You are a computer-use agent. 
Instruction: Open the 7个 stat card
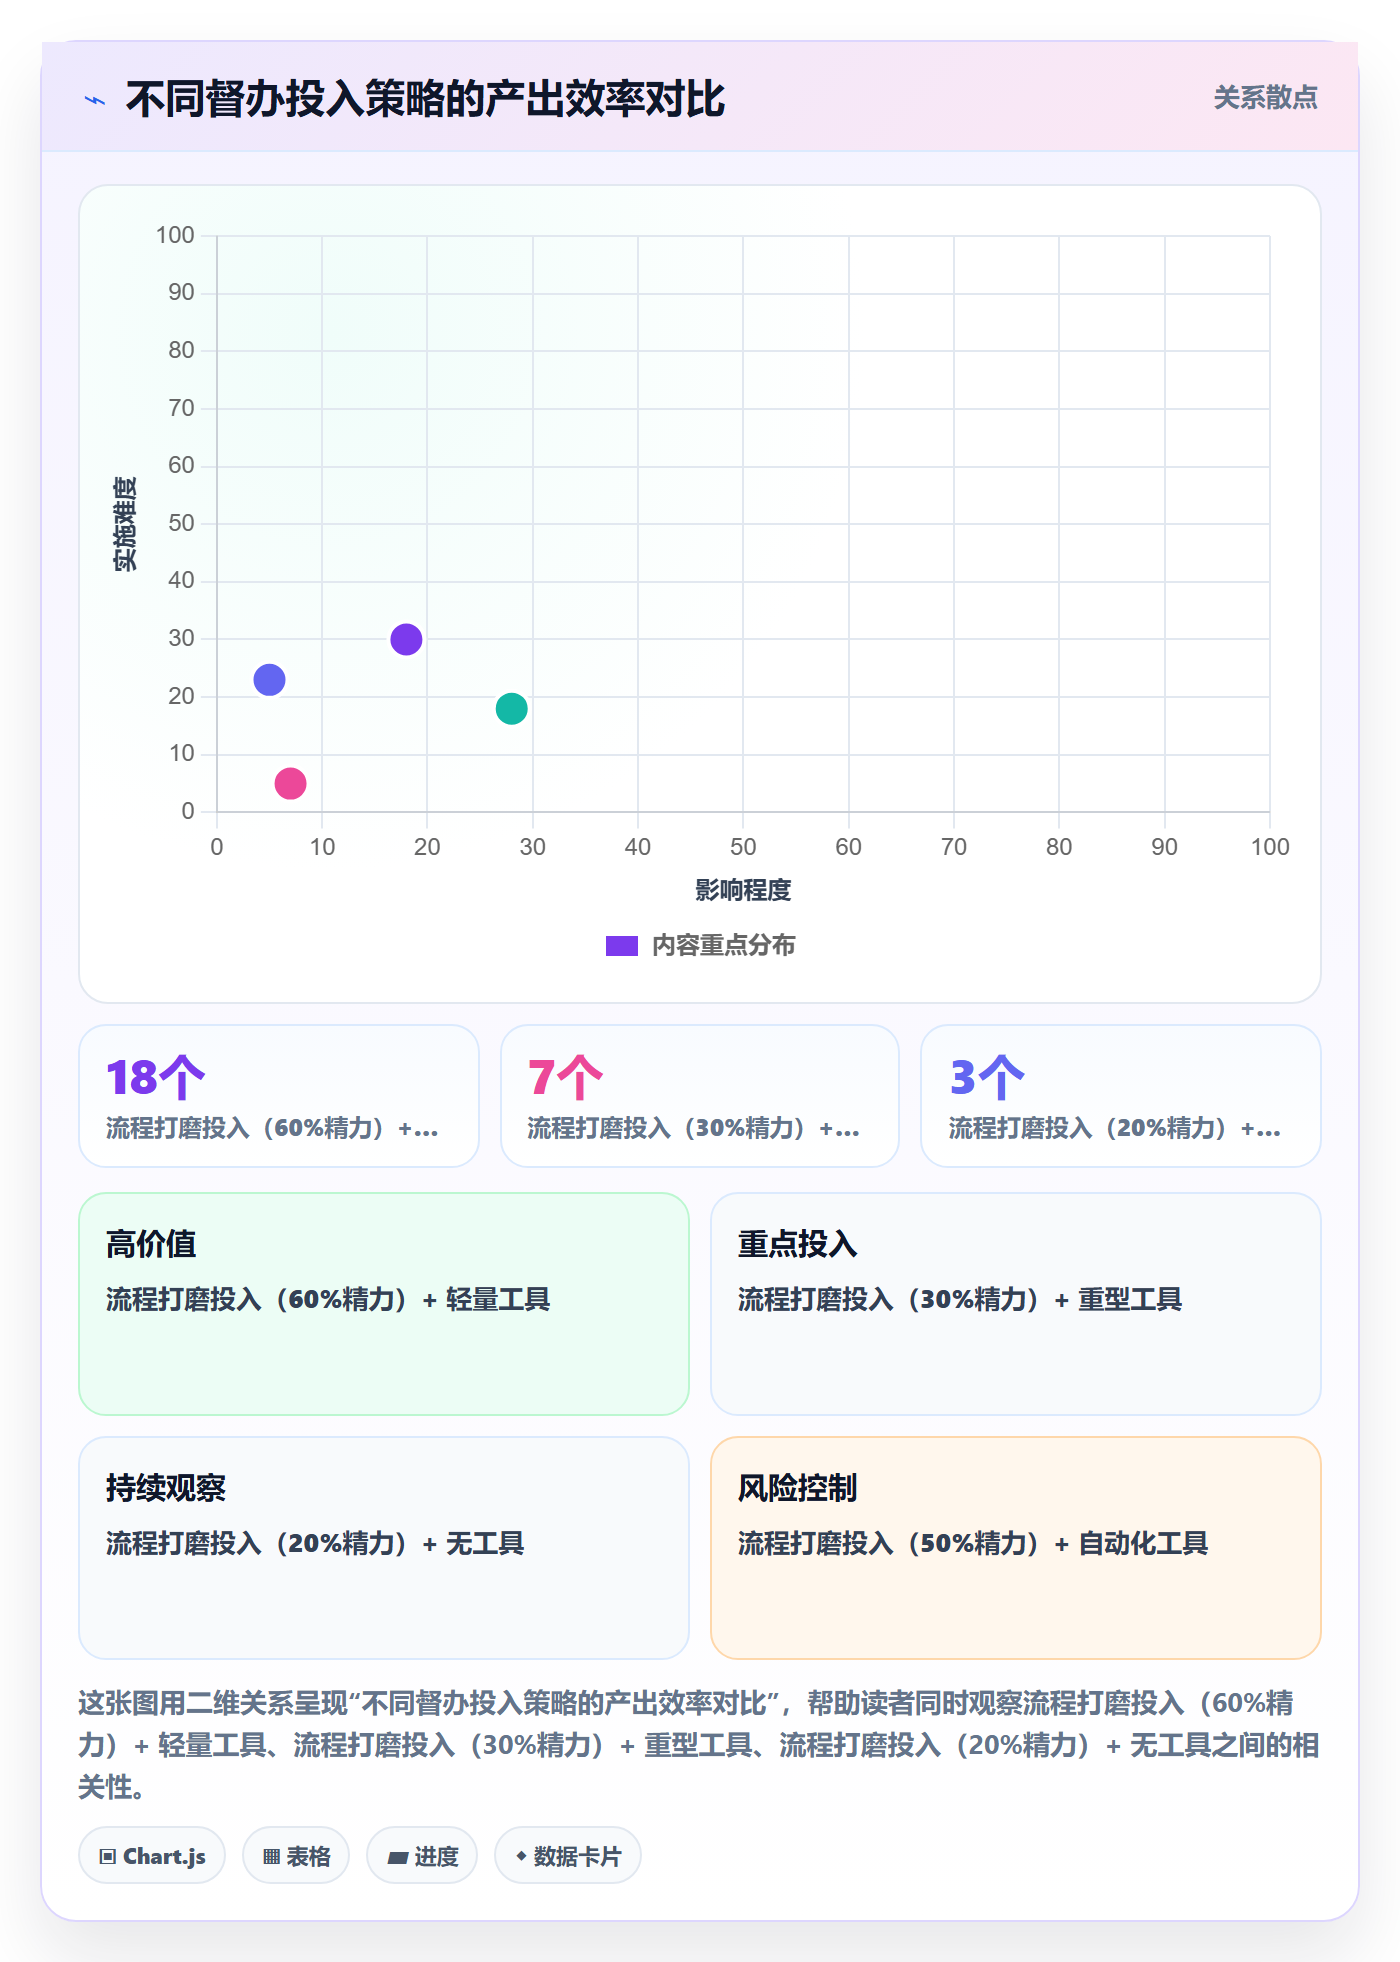(x=700, y=1096)
